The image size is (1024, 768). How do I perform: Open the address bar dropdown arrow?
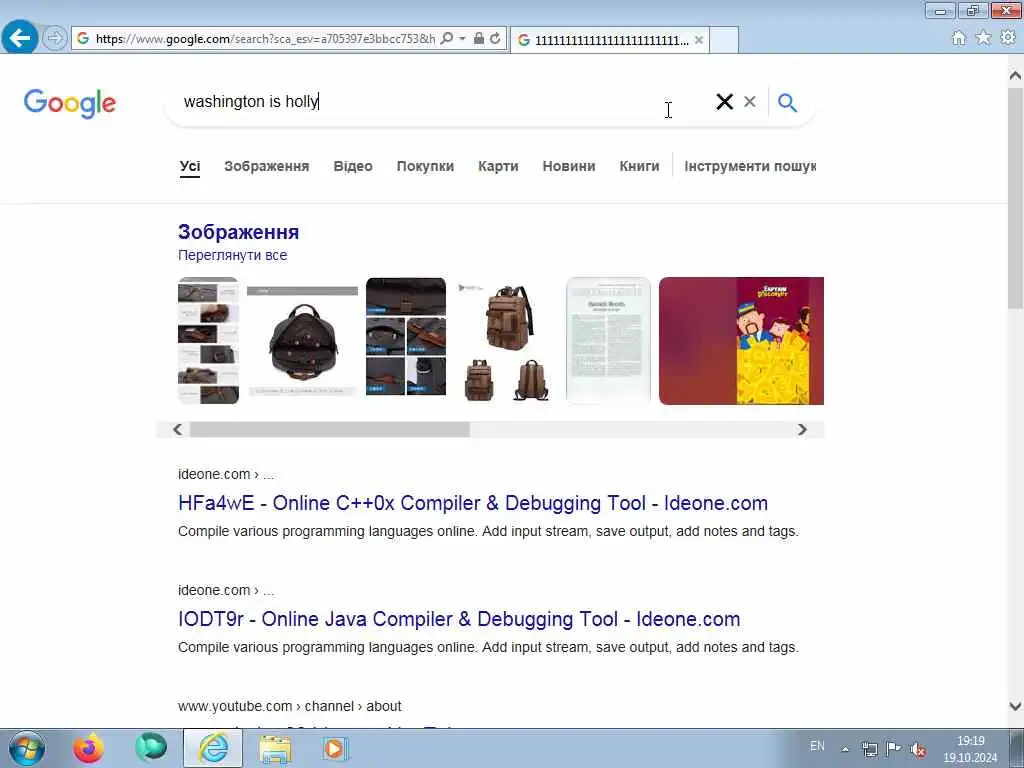(x=462, y=39)
